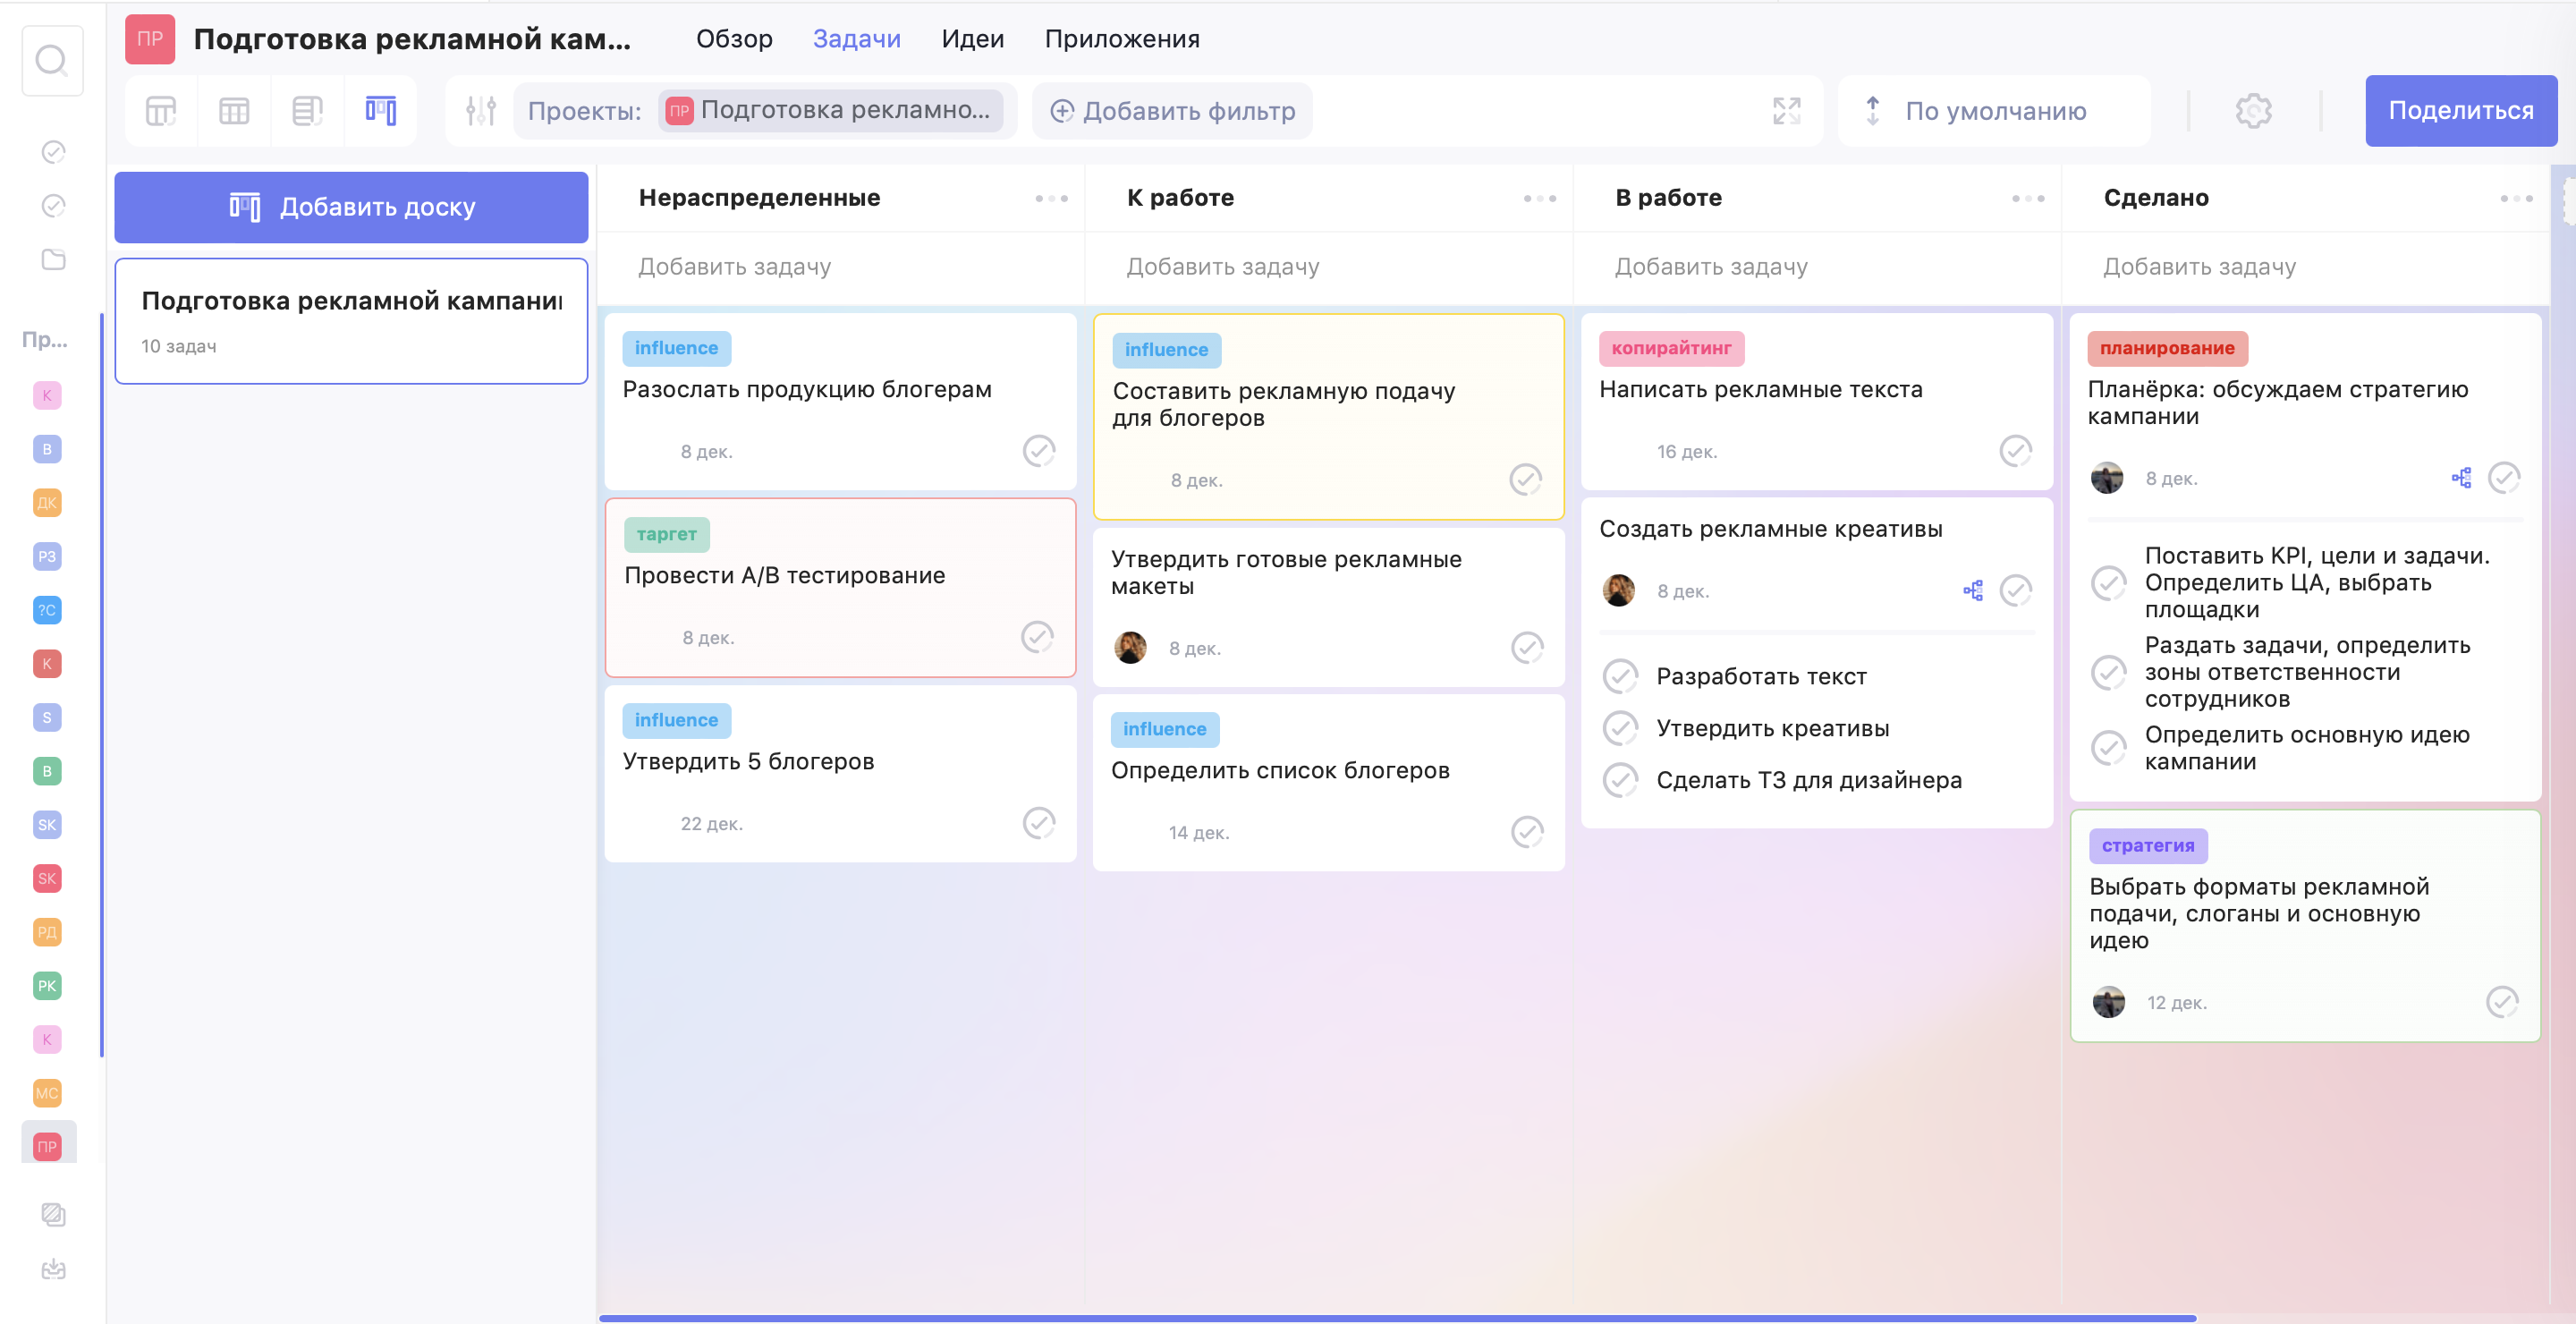
Task: Switch to the Обзор tab
Action: point(734,39)
